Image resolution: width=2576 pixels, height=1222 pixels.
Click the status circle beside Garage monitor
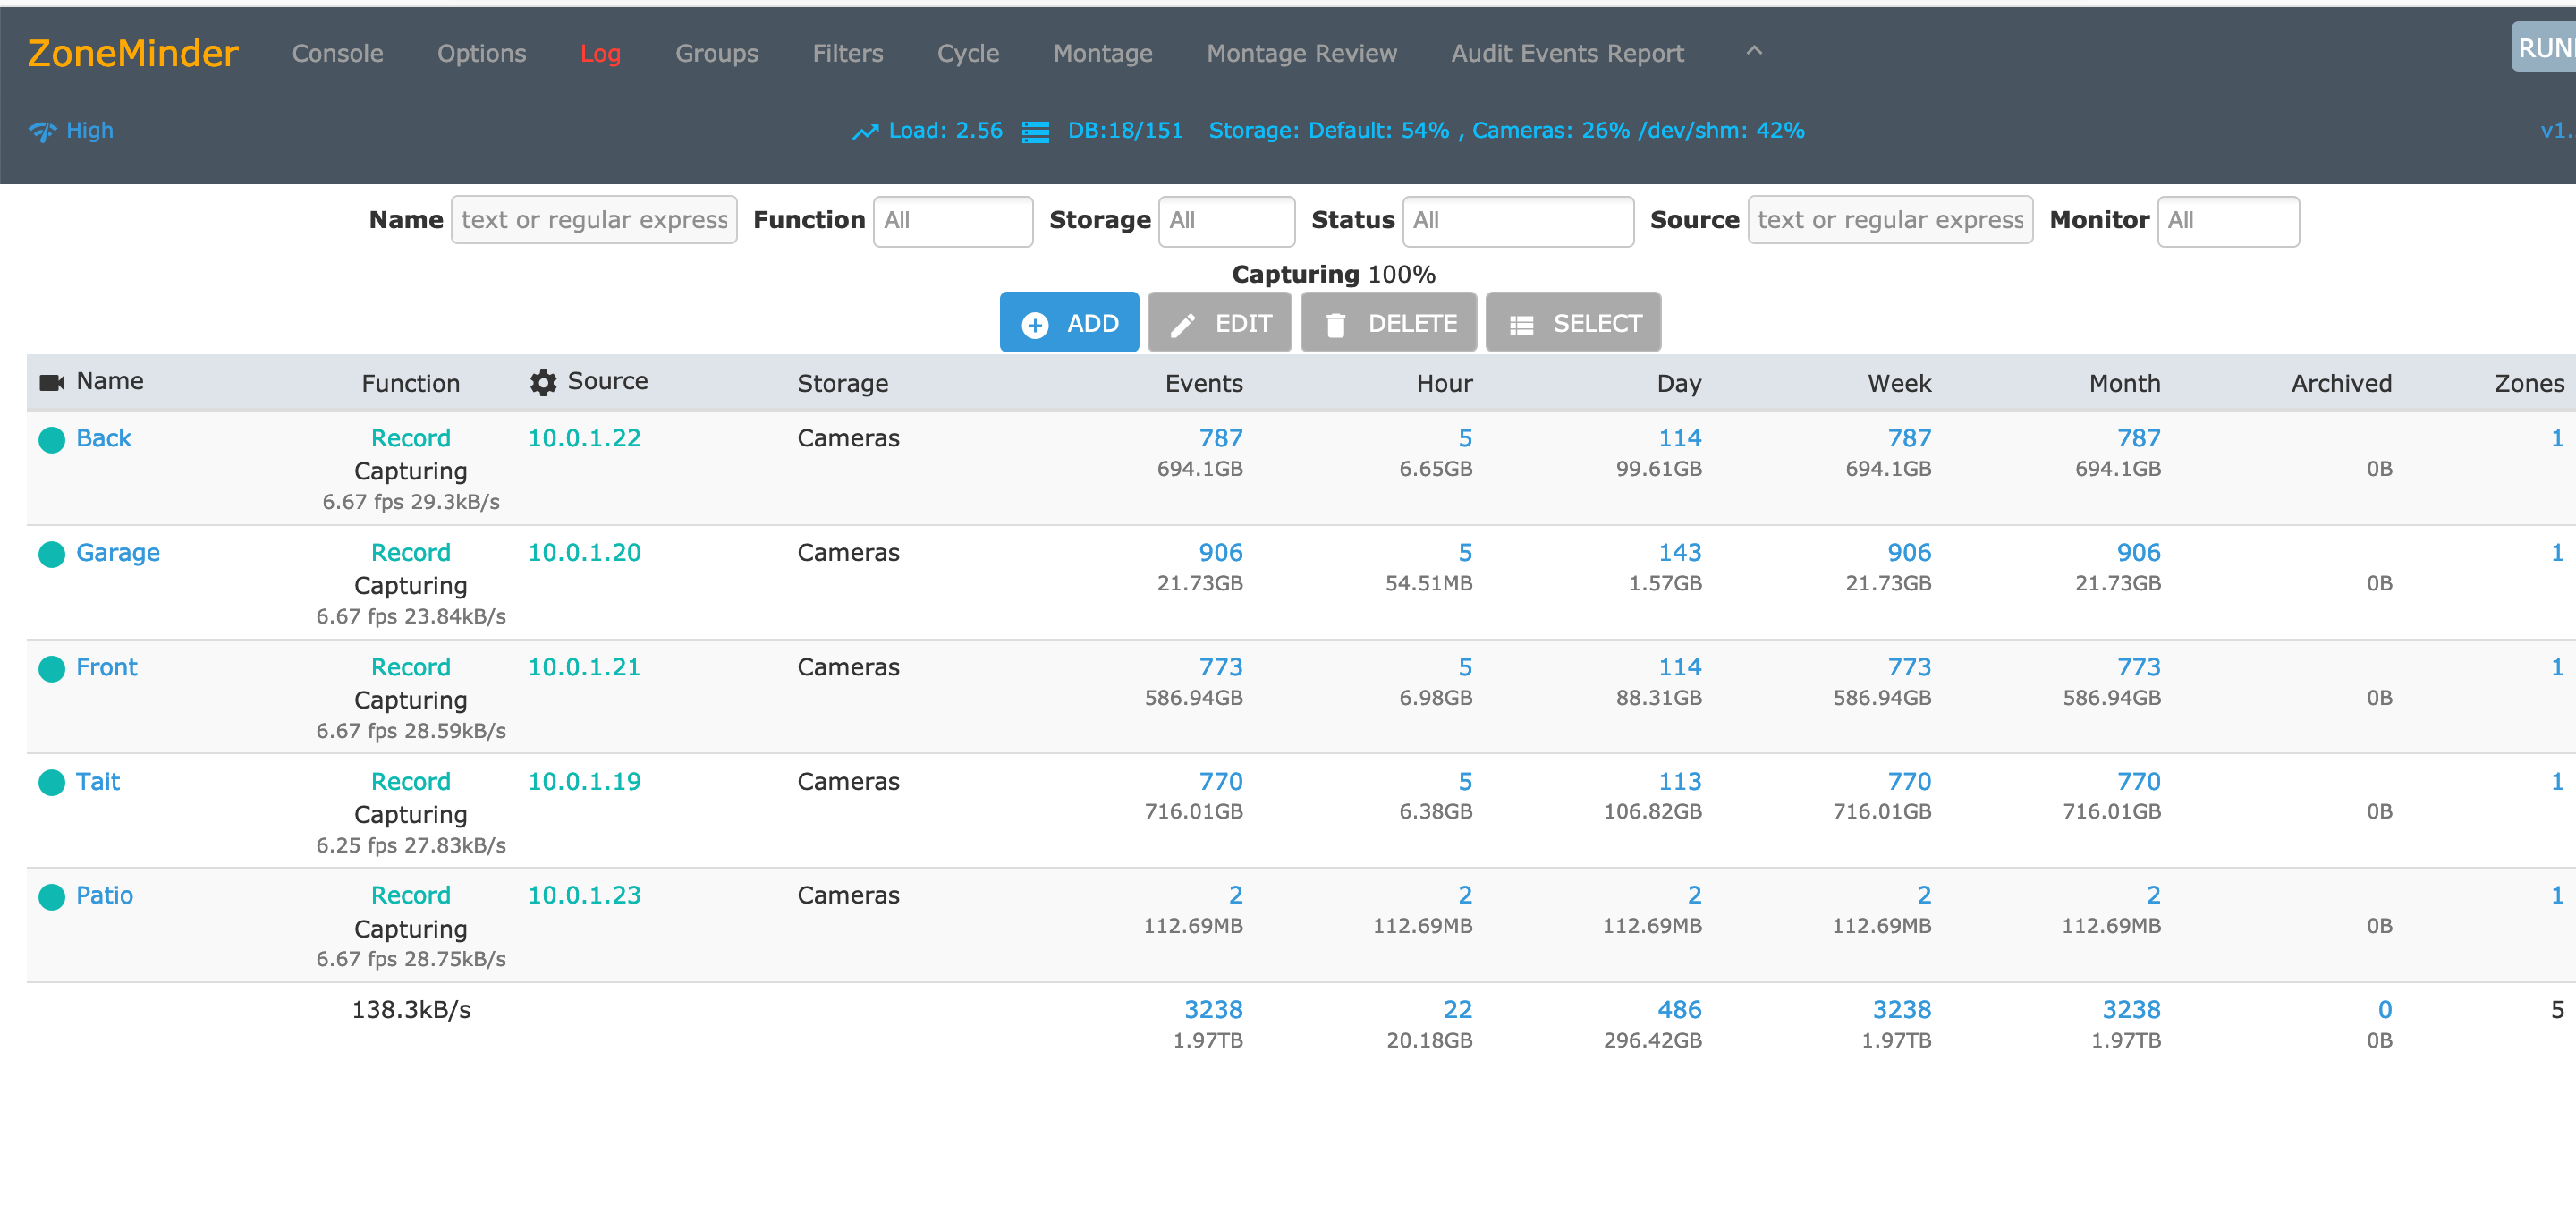click(51, 553)
